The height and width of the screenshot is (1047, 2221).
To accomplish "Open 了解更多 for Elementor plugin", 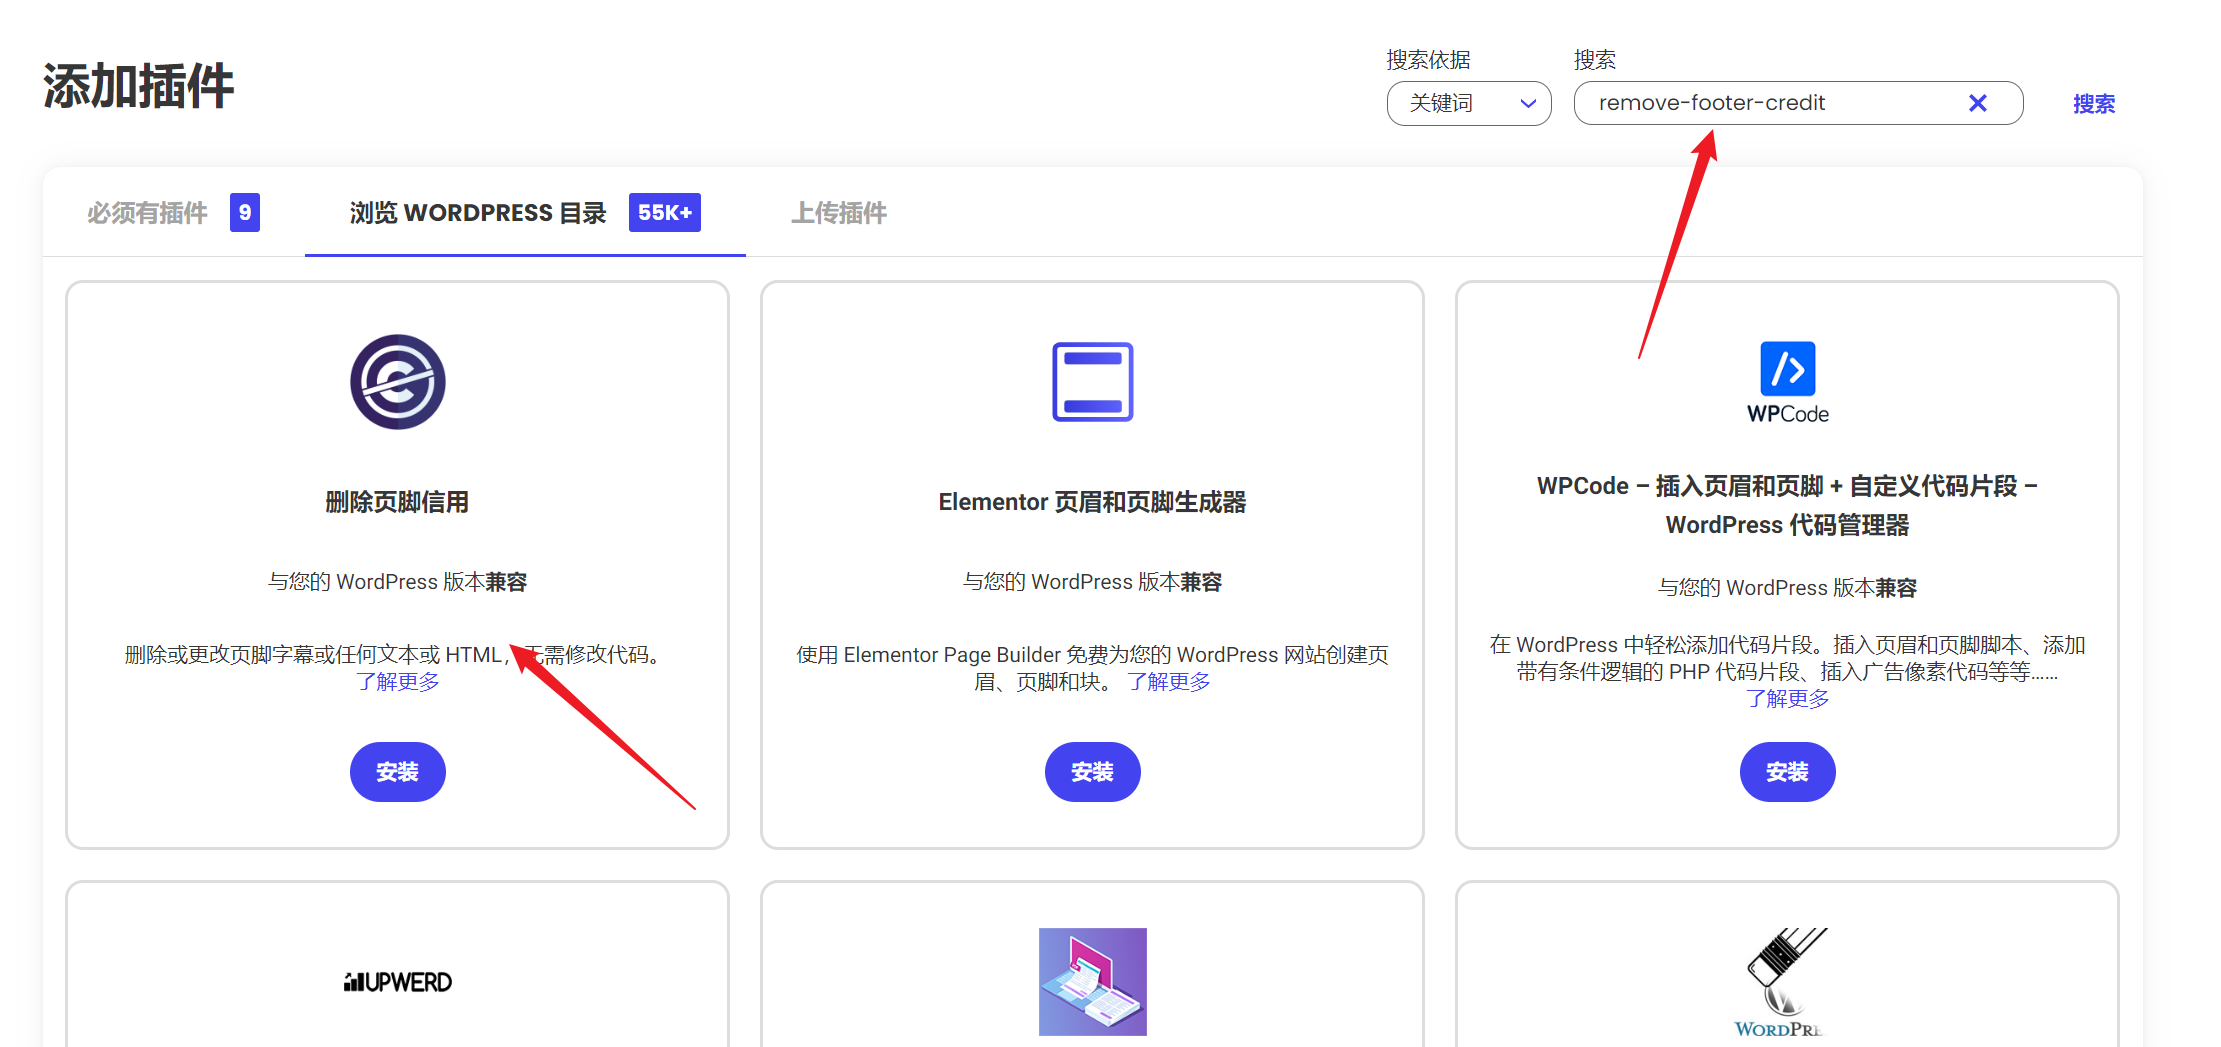I will pyautogui.click(x=1168, y=682).
